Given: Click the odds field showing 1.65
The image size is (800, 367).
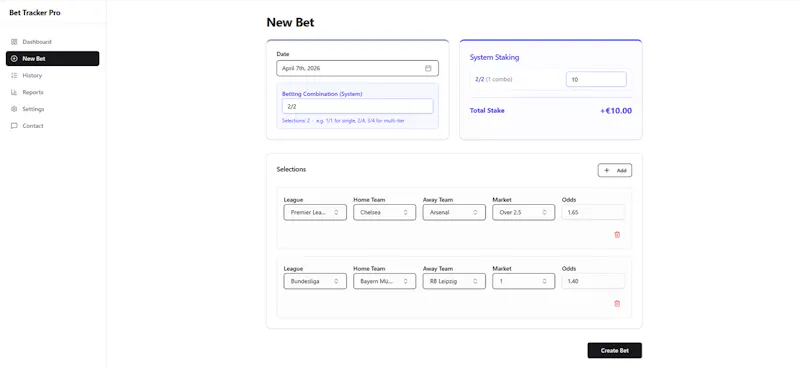Looking at the screenshot, I should coord(593,212).
